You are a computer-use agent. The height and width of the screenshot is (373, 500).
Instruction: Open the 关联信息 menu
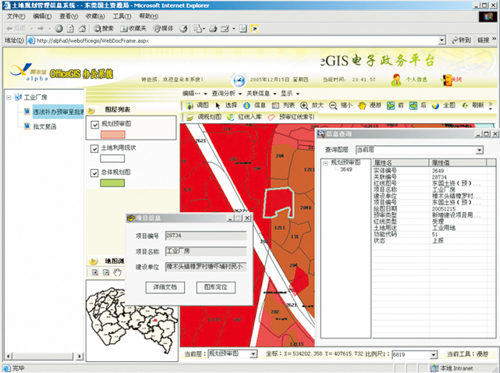pos(261,93)
